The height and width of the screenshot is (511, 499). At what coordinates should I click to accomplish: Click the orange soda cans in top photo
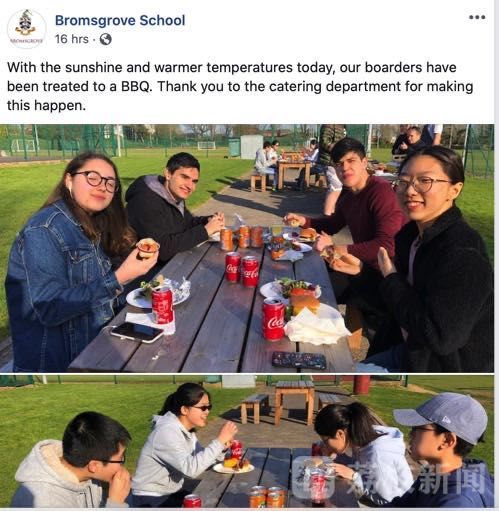coord(242,237)
